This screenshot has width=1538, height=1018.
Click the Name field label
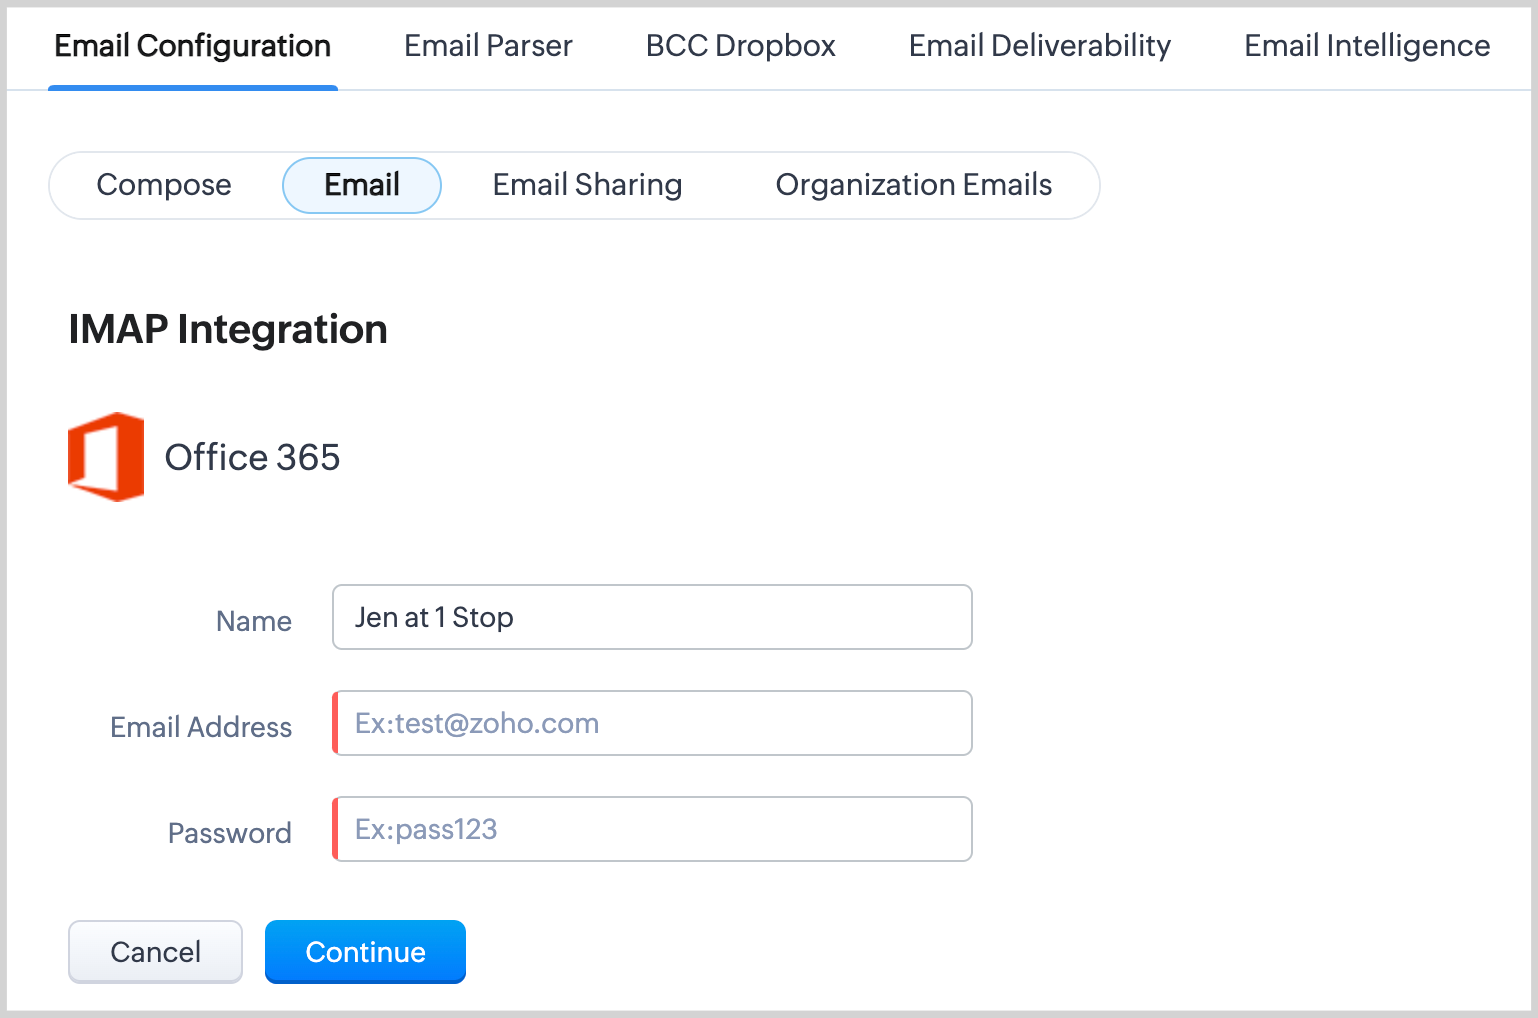[x=254, y=622]
